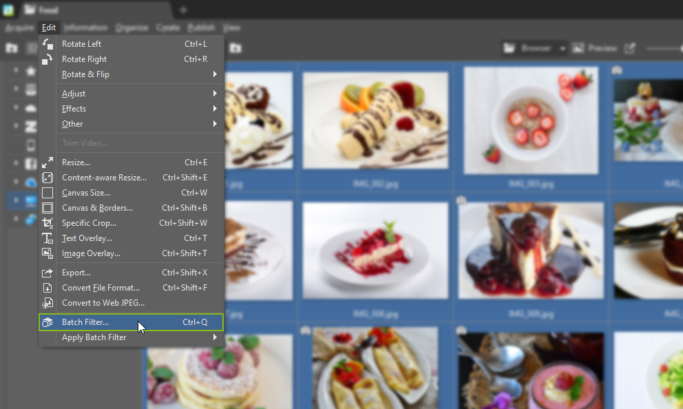Choose Convert File Format... entry
The image size is (683, 409).
(x=131, y=288)
